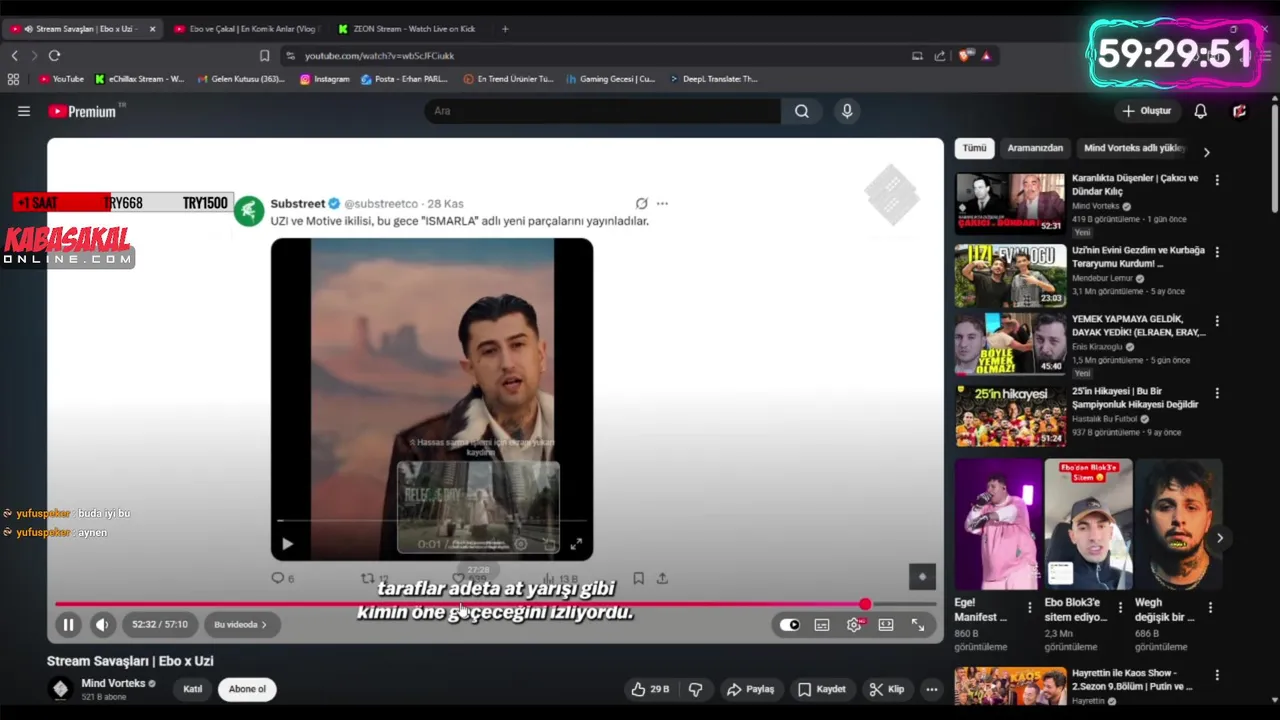Click the Kaydet save button
The height and width of the screenshot is (720, 1280).
click(822, 689)
